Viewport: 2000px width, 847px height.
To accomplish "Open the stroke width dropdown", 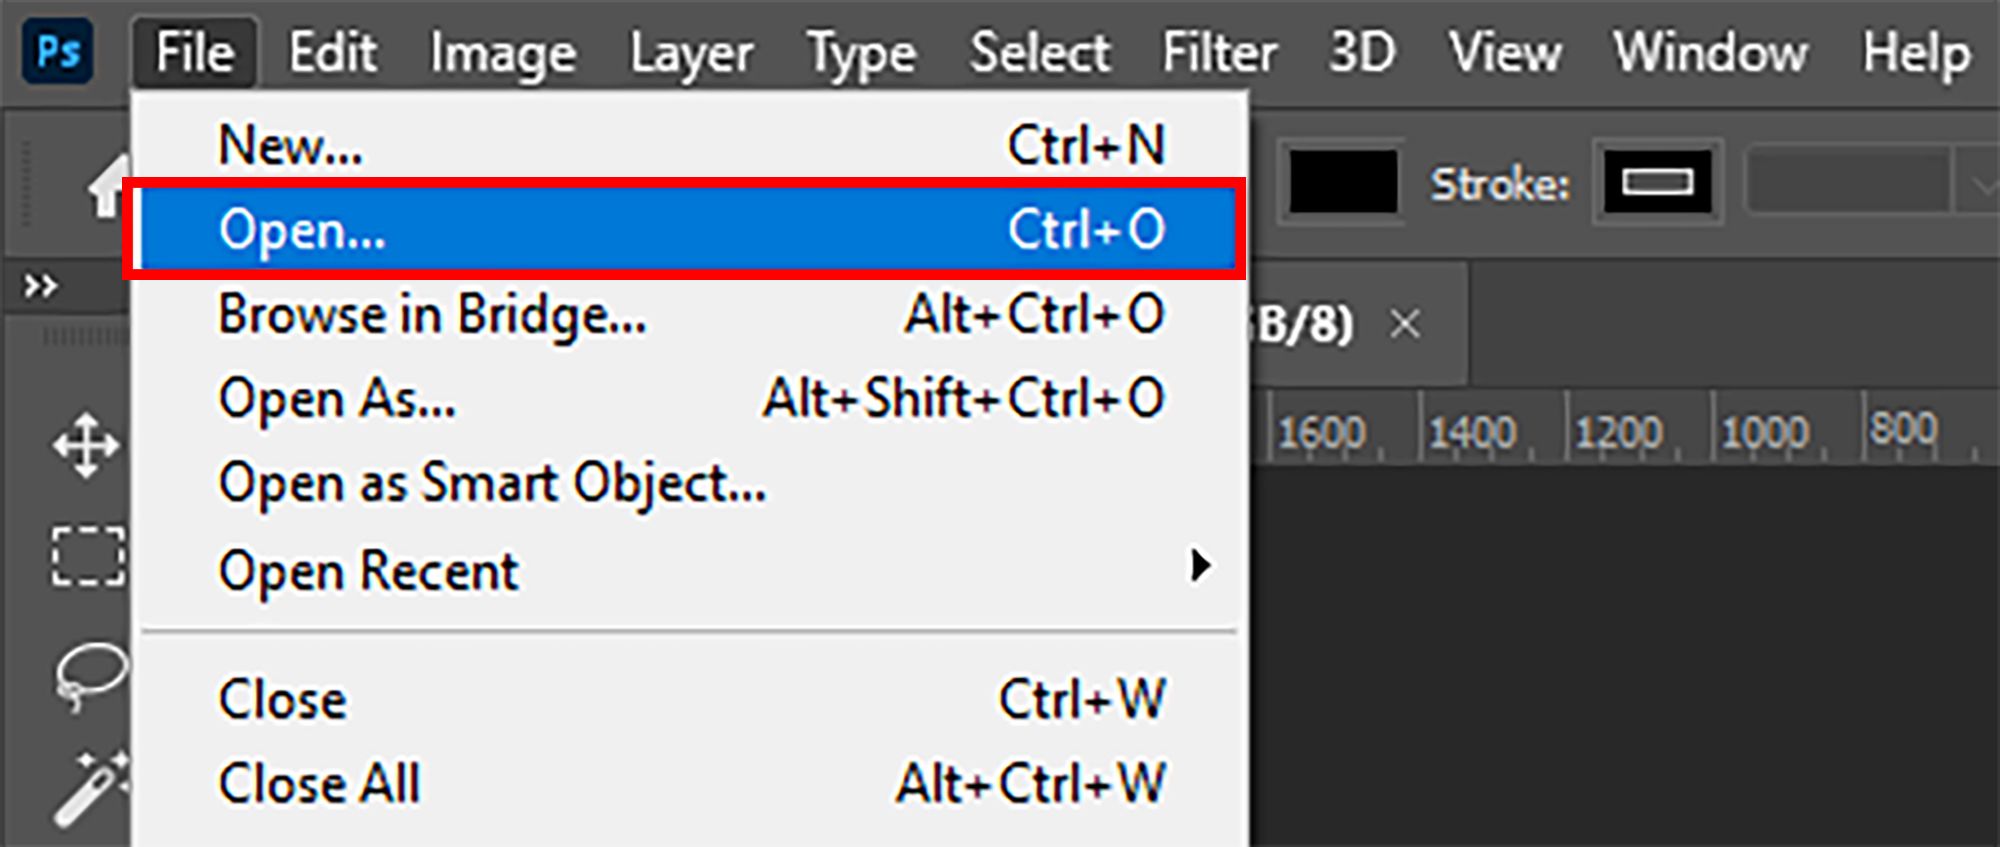I will [x=1980, y=183].
